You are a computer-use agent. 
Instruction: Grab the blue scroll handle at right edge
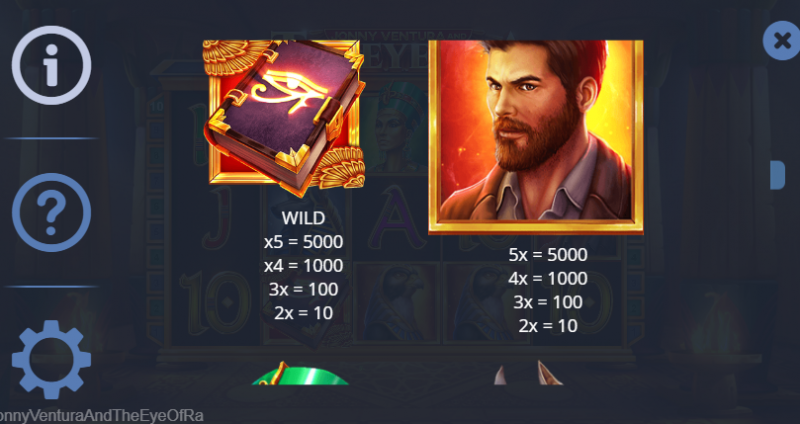click(x=778, y=175)
